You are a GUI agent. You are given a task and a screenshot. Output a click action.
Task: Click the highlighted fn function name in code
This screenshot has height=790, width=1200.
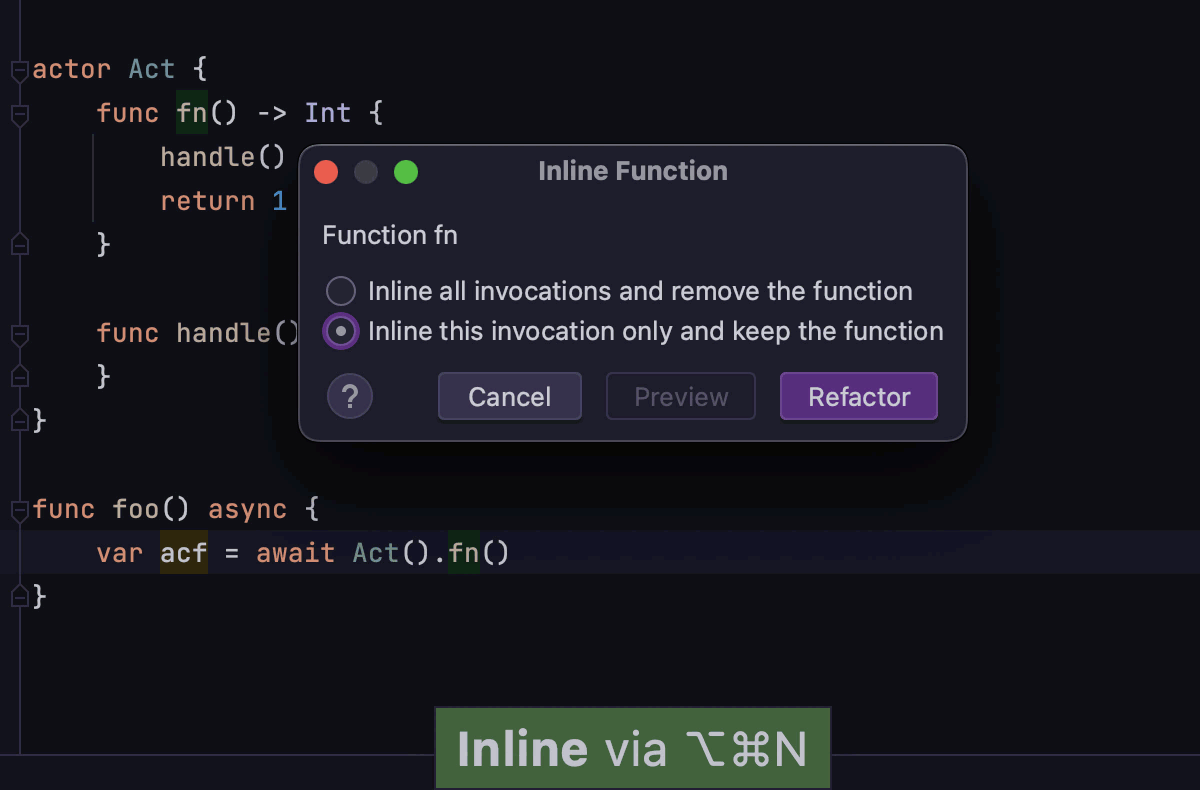coord(190,113)
